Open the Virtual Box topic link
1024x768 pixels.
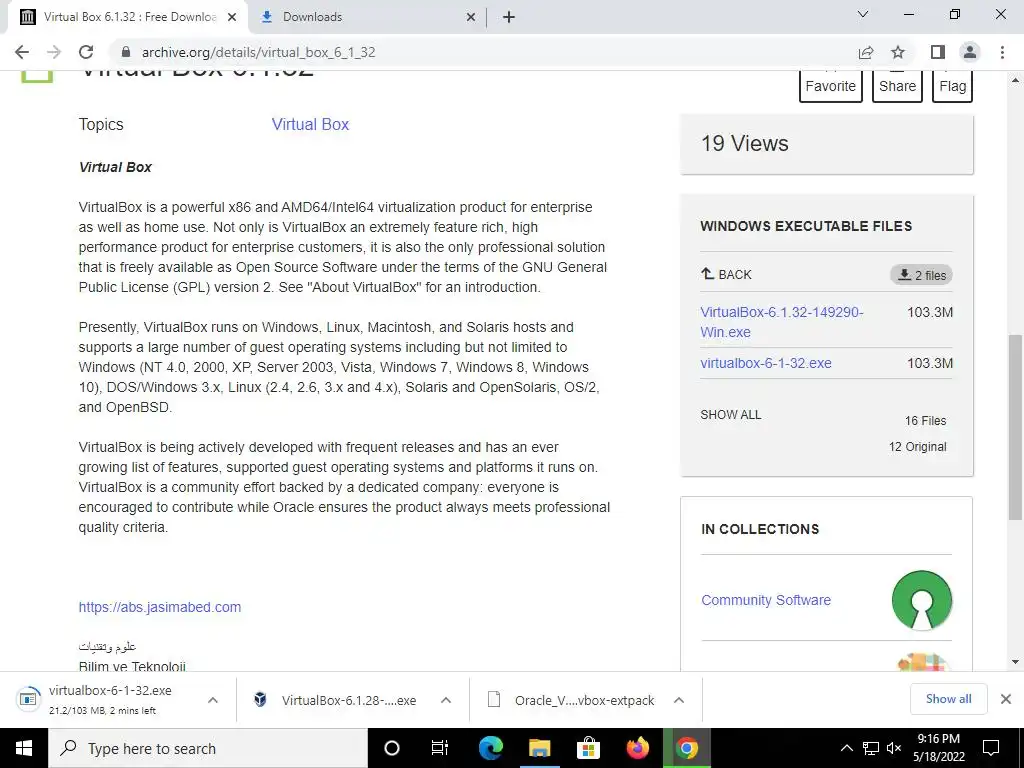point(310,124)
